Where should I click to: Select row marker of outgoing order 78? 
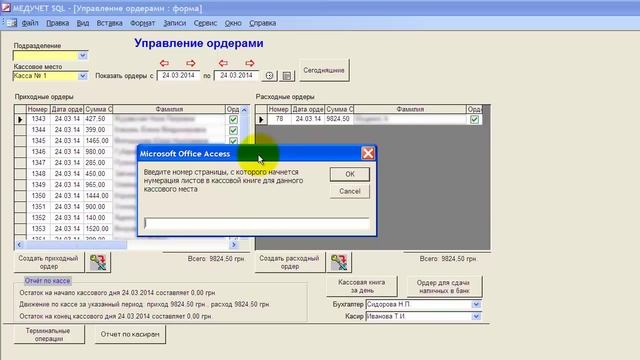pos(261,119)
